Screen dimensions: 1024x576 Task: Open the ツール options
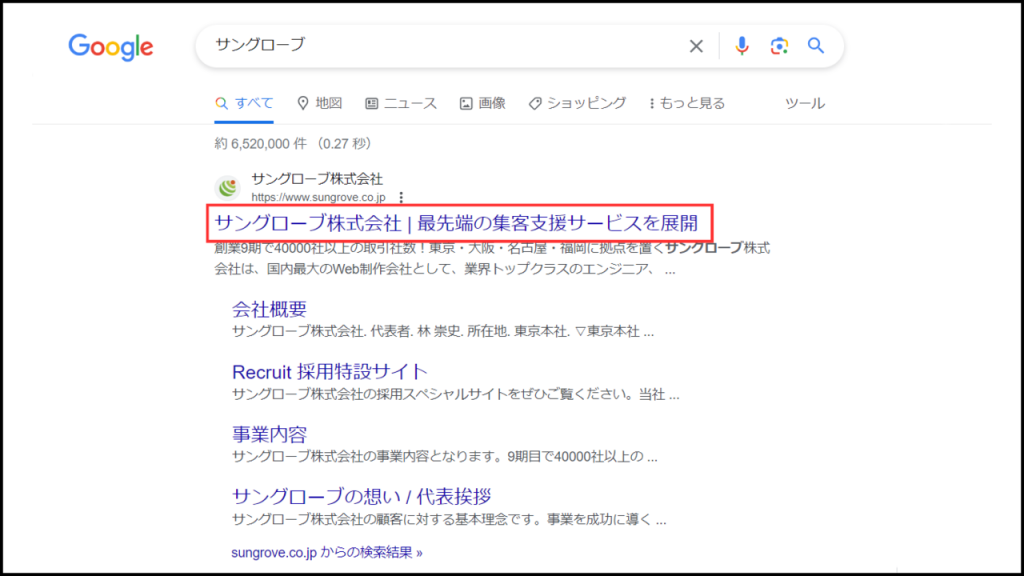[805, 103]
